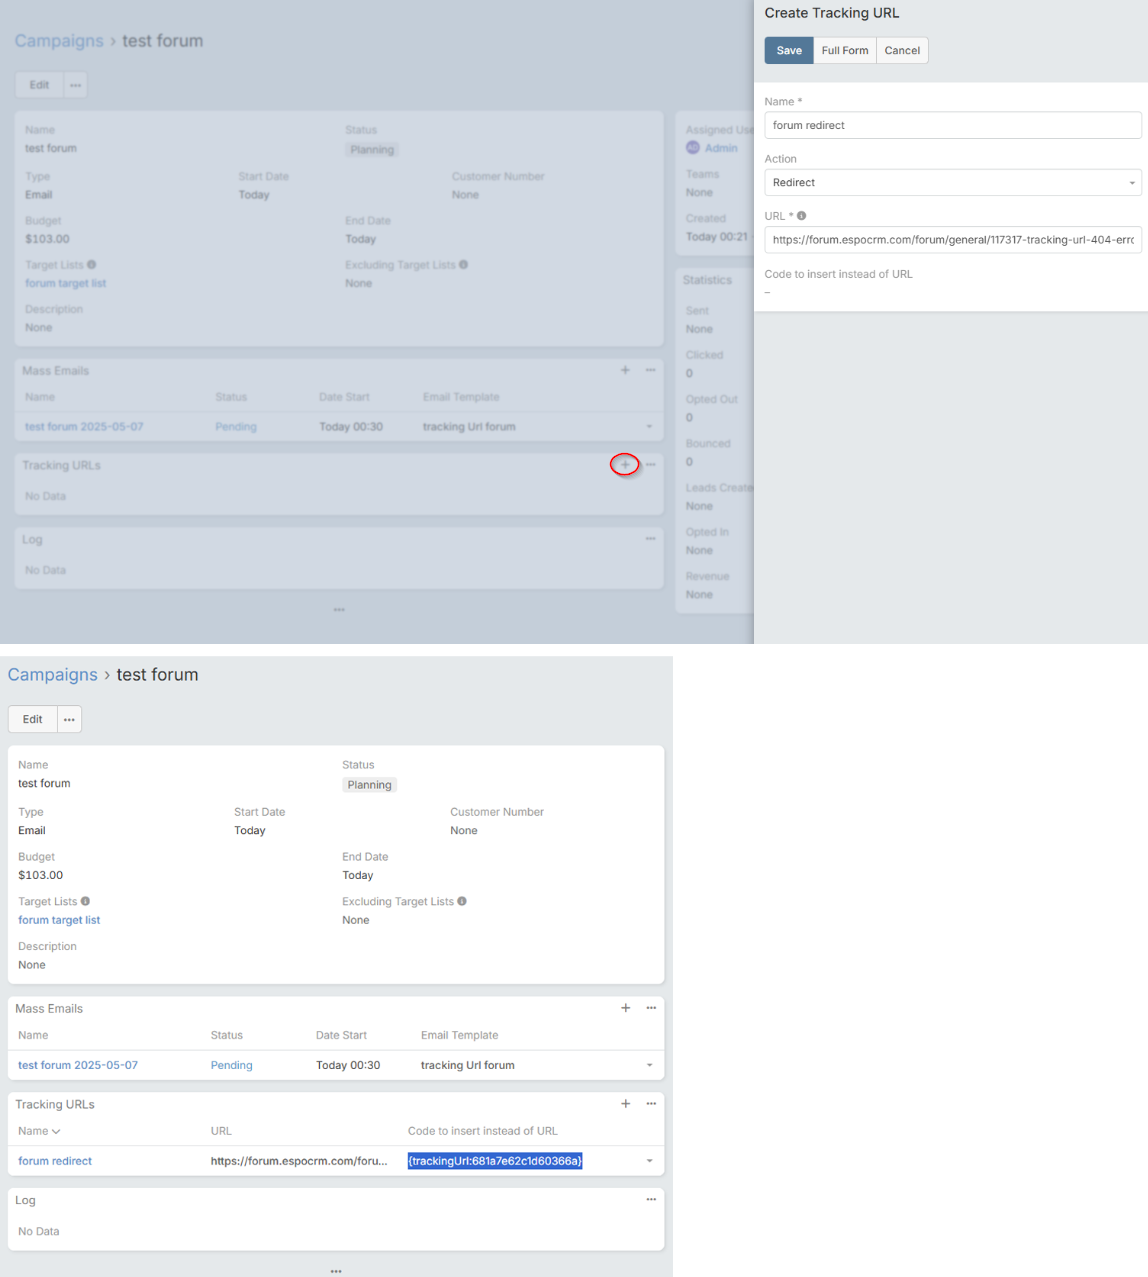Open the undimmed 'test forum 2025-05-07' mass email link
1148x1277 pixels.
tap(78, 1065)
